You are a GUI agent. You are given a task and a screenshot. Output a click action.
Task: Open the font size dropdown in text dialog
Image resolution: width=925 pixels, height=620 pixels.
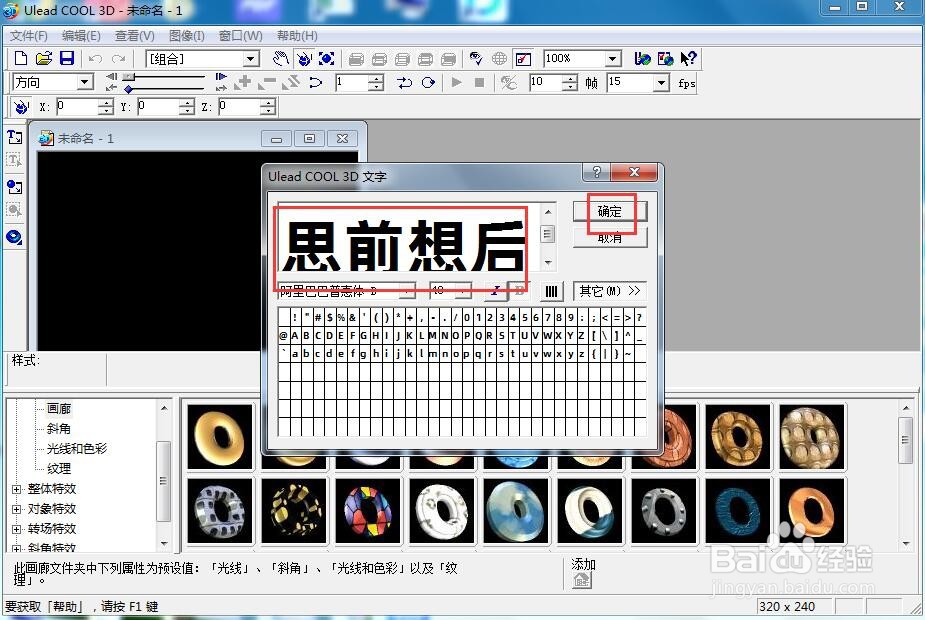click(464, 290)
